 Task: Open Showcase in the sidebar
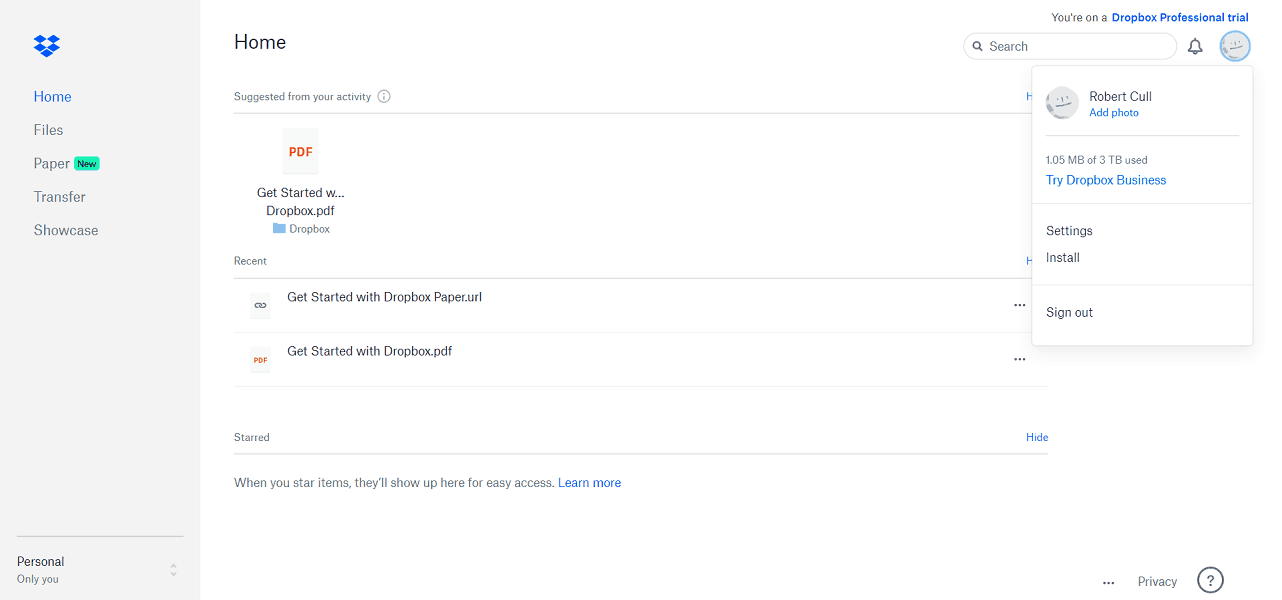[66, 230]
